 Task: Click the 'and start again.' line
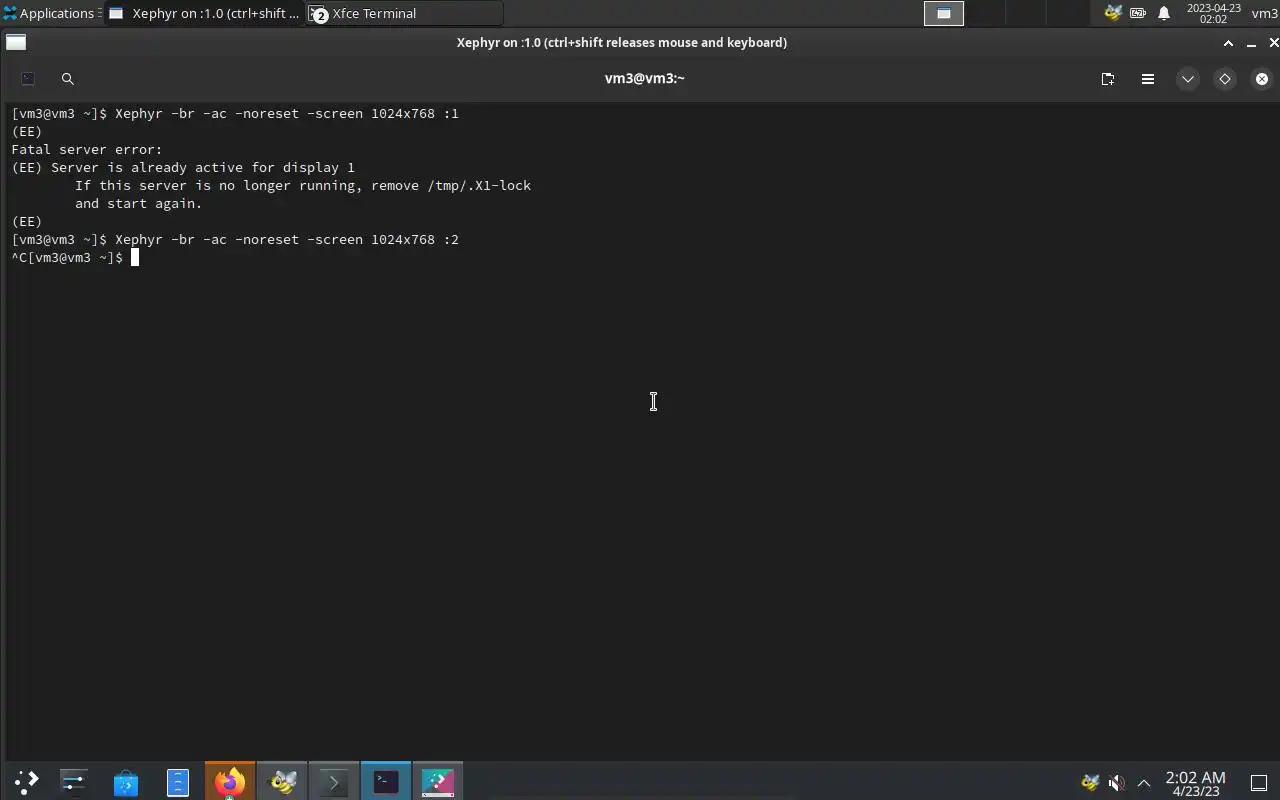[139, 204]
